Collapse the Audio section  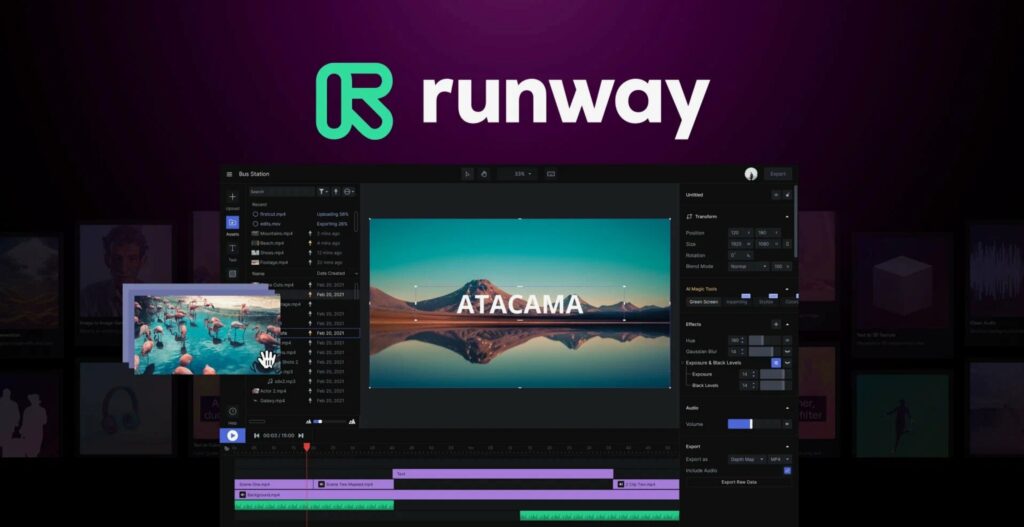coord(787,408)
